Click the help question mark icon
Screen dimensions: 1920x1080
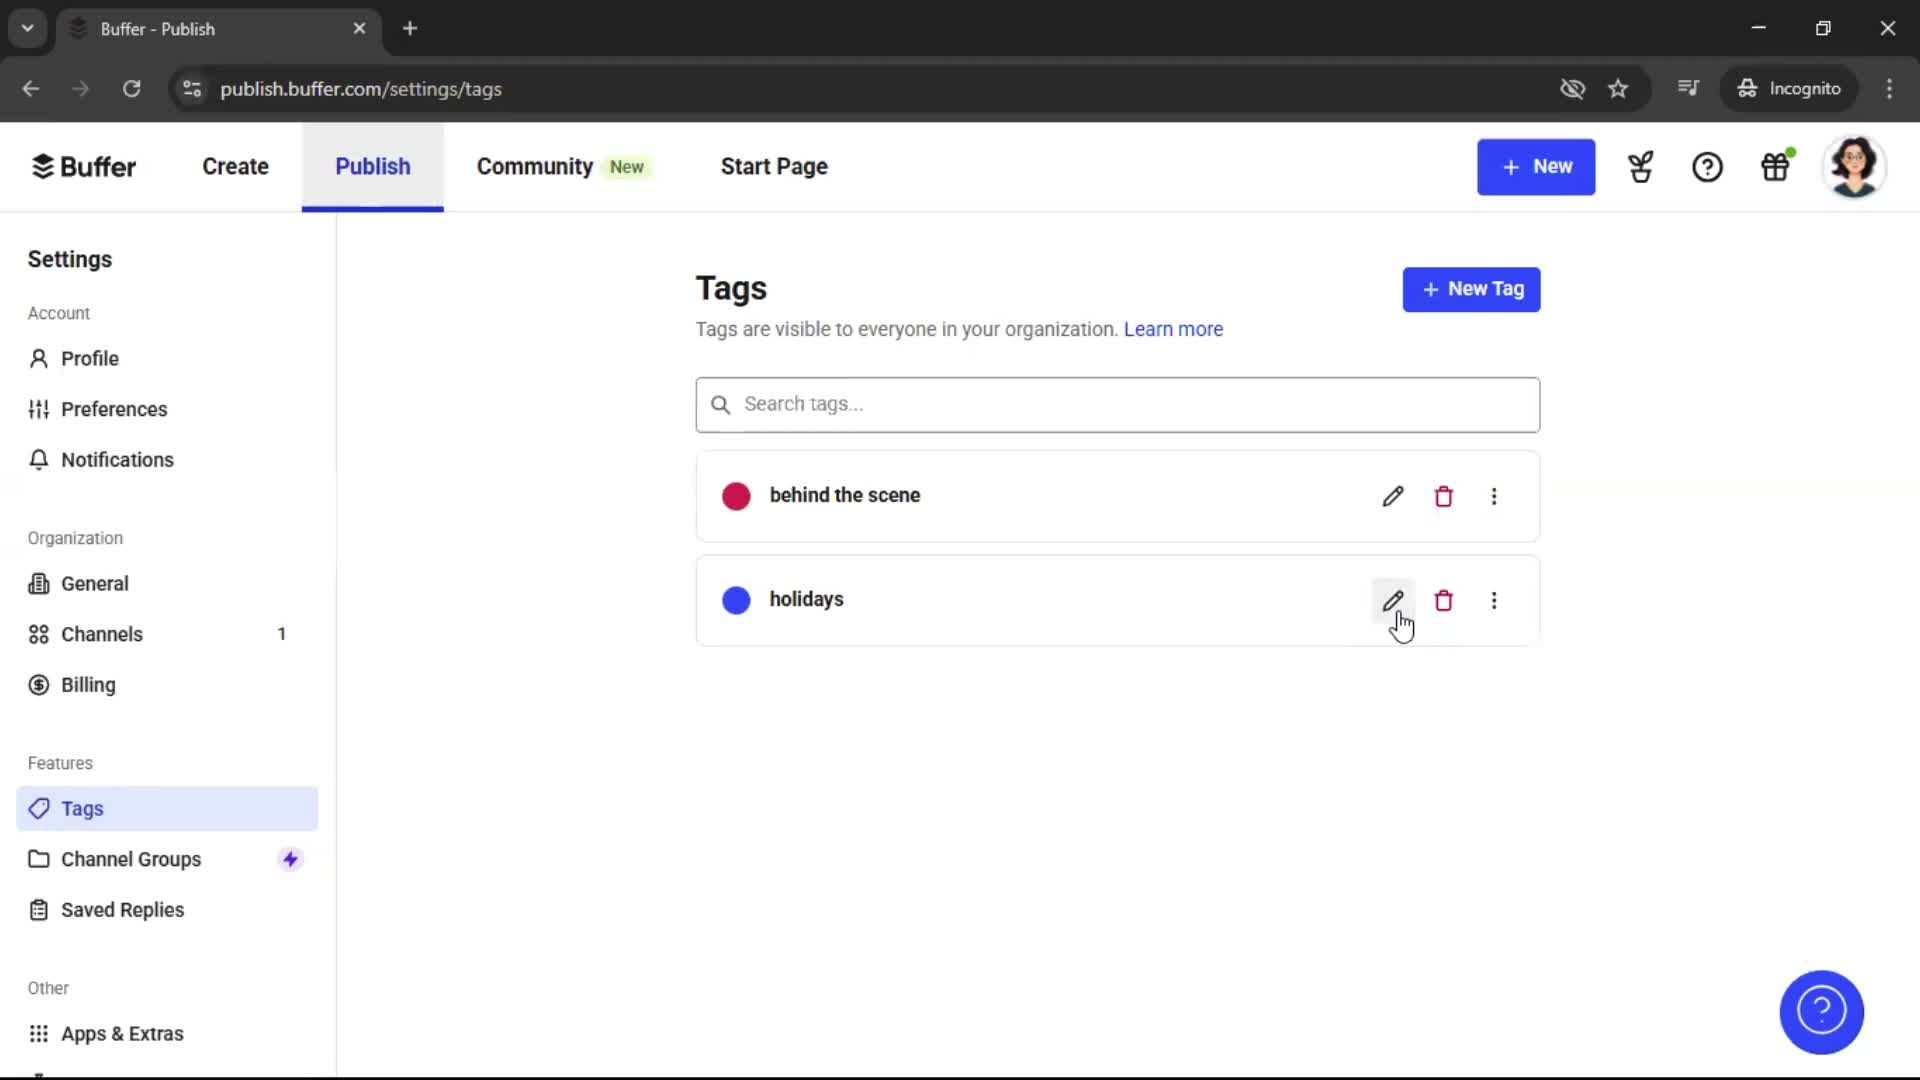click(1707, 167)
